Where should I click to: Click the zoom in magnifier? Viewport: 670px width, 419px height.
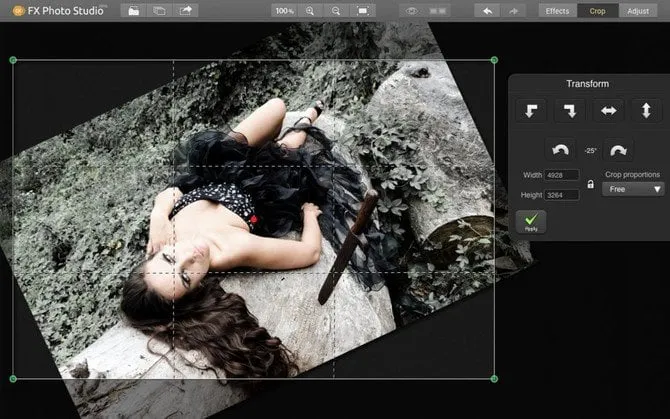click(310, 10)
